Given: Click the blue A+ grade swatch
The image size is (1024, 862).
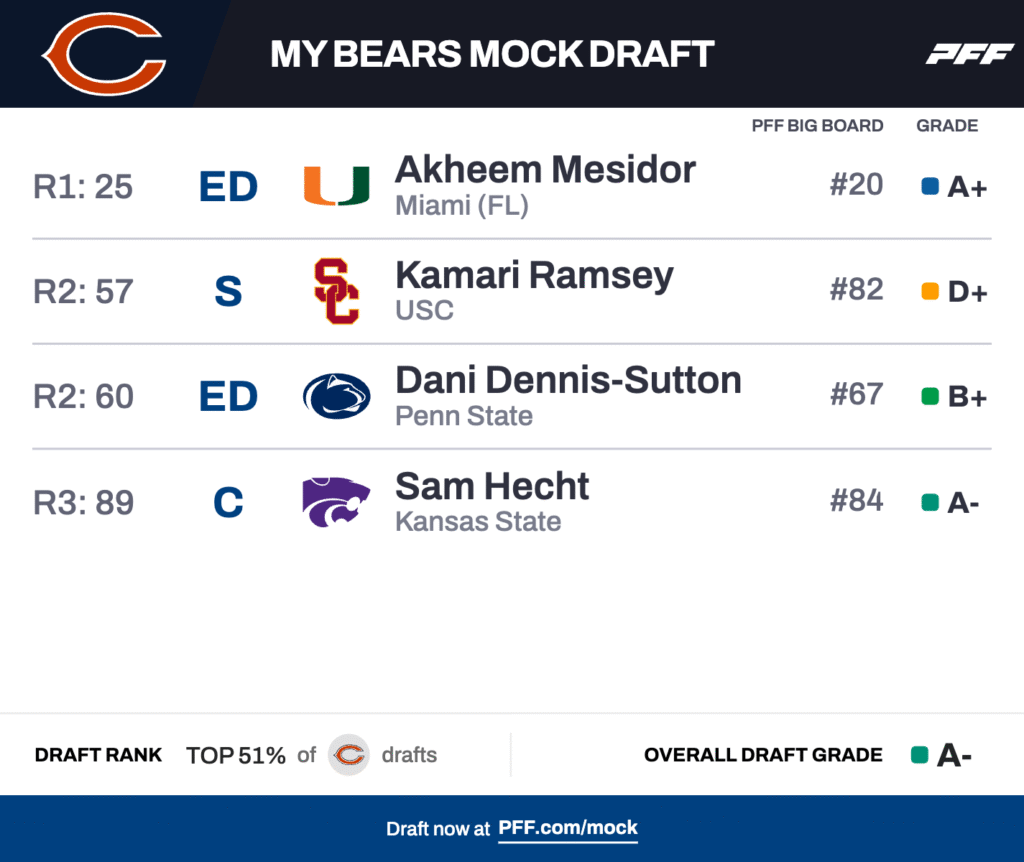Looking at the screenshot, I should click(x=930, y=186).
